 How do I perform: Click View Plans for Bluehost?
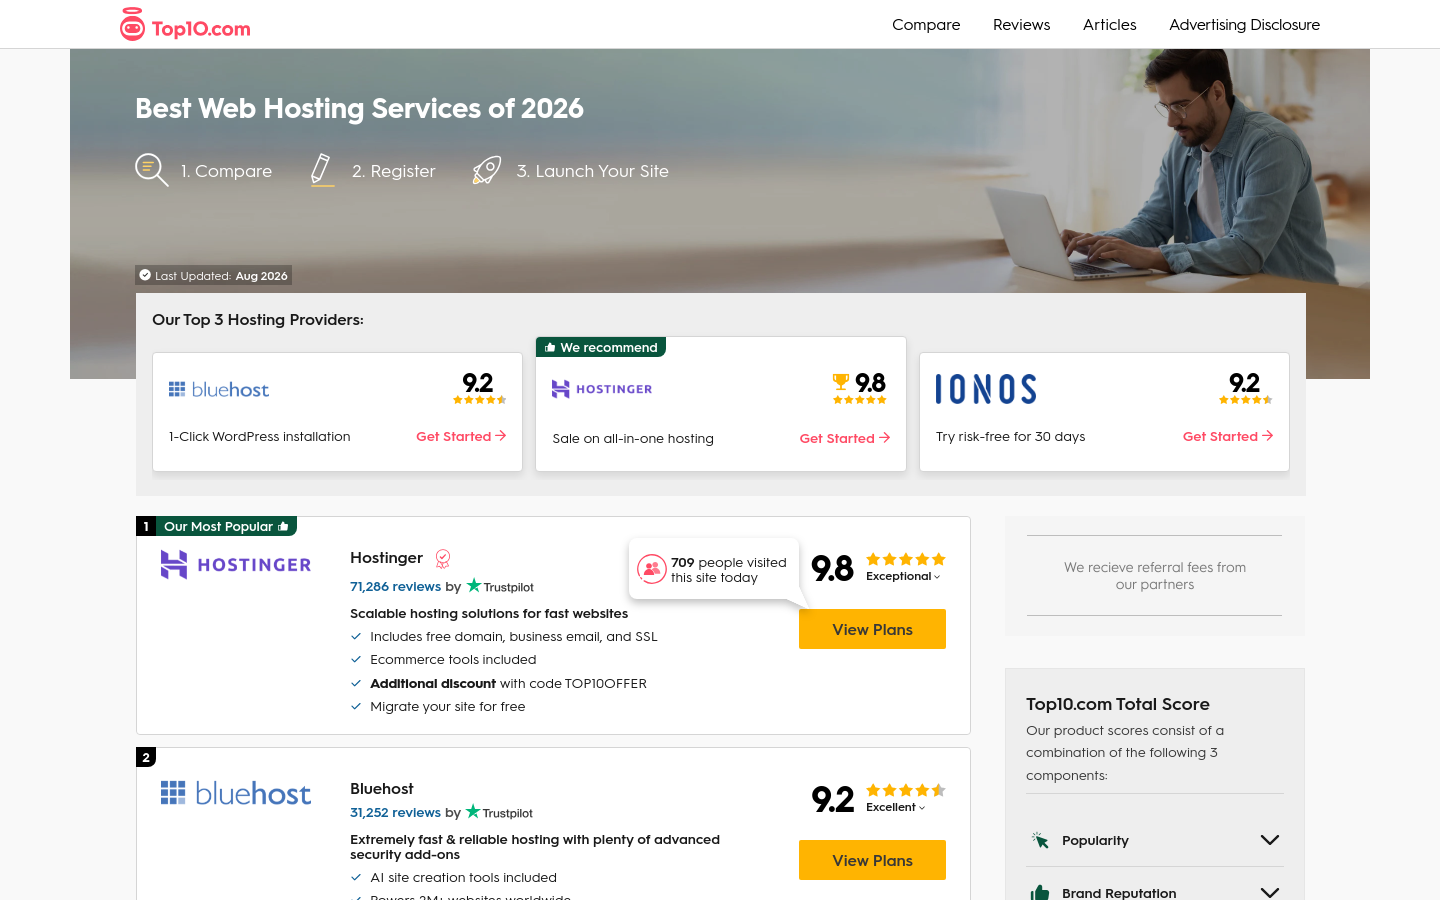coord(872,860)
